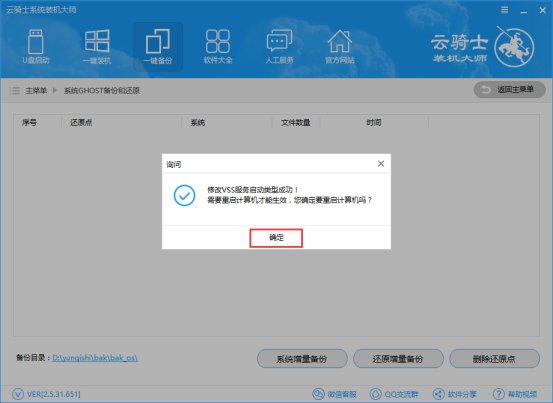Minimize the 云骑士系统装机大师 window
The image size is (553, 403).
click(x=524, y=11)
